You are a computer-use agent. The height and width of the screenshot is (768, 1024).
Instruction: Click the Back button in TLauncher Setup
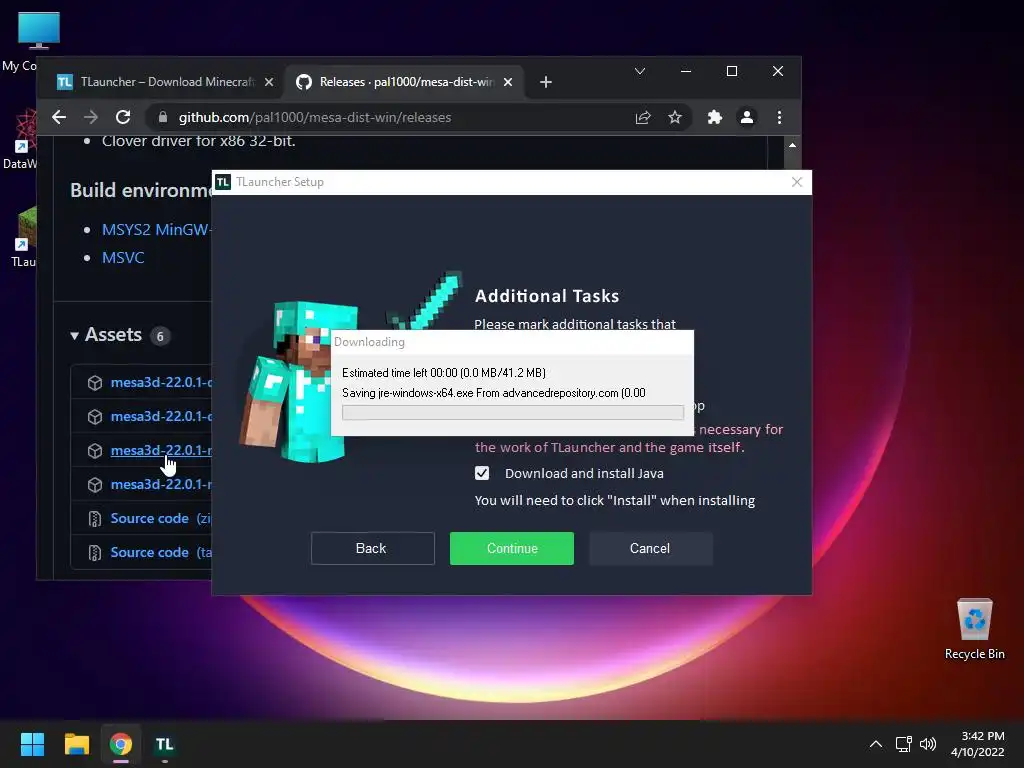tap(372, 548)
